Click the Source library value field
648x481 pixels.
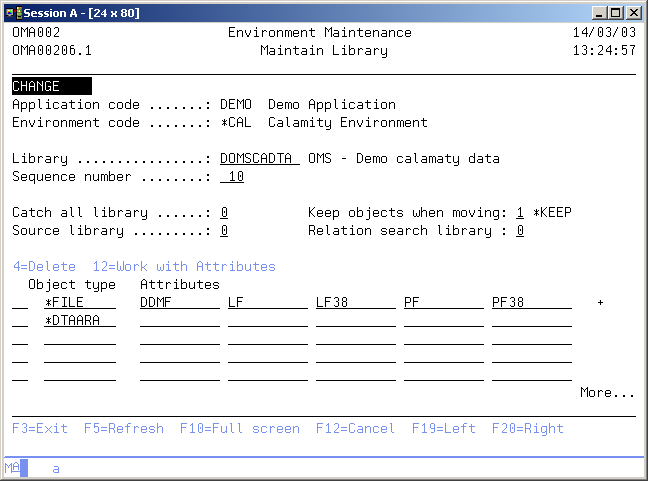click(224, 231)
